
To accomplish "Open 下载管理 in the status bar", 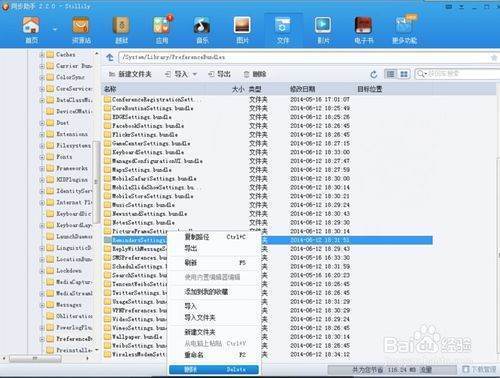I will click(479, 369).
